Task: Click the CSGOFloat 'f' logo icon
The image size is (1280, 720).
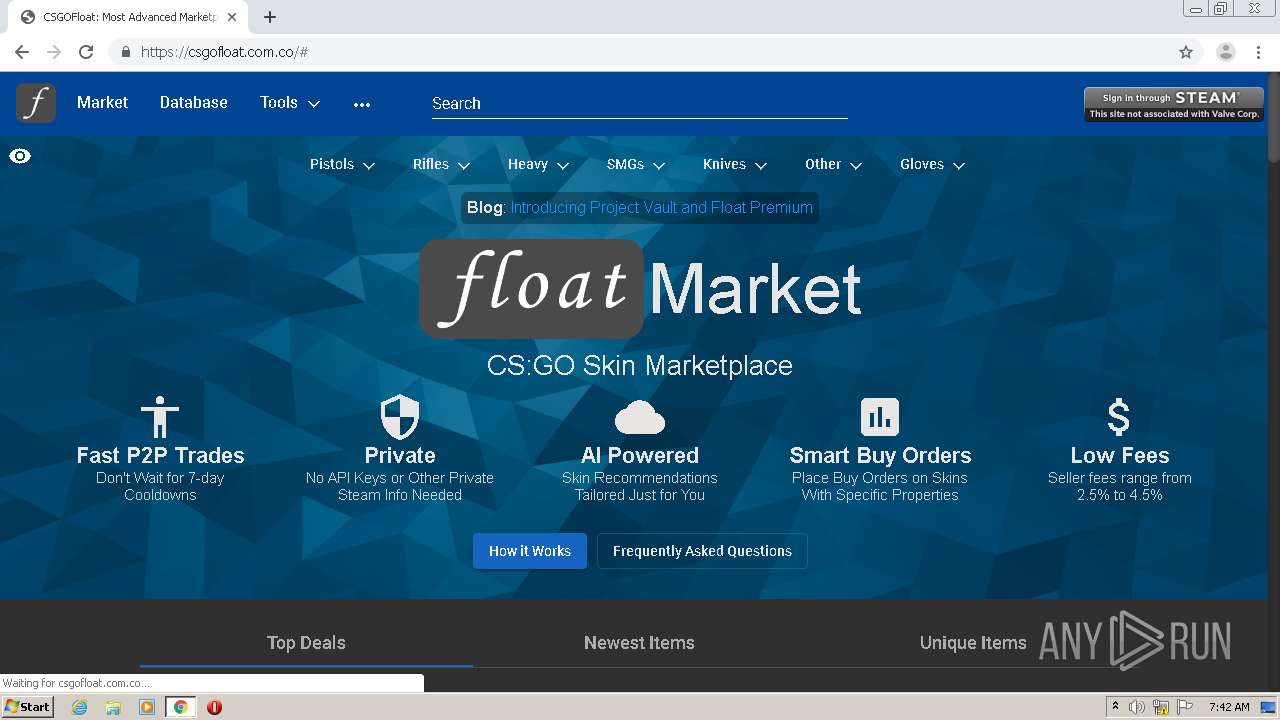Action: click(x=36, y=103)
